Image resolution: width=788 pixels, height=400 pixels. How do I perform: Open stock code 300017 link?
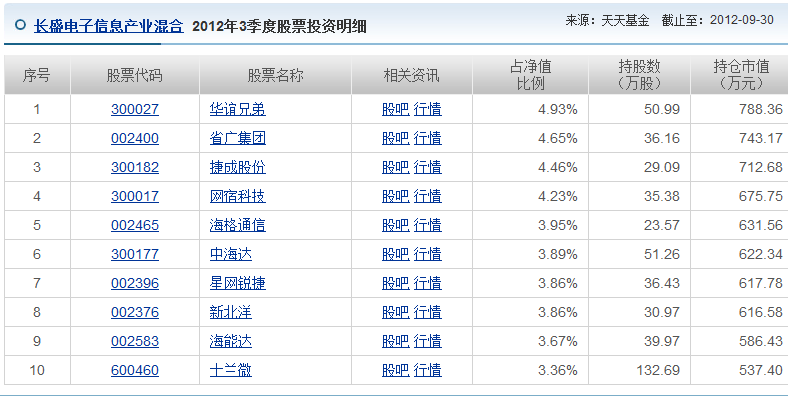click(135, 196)
